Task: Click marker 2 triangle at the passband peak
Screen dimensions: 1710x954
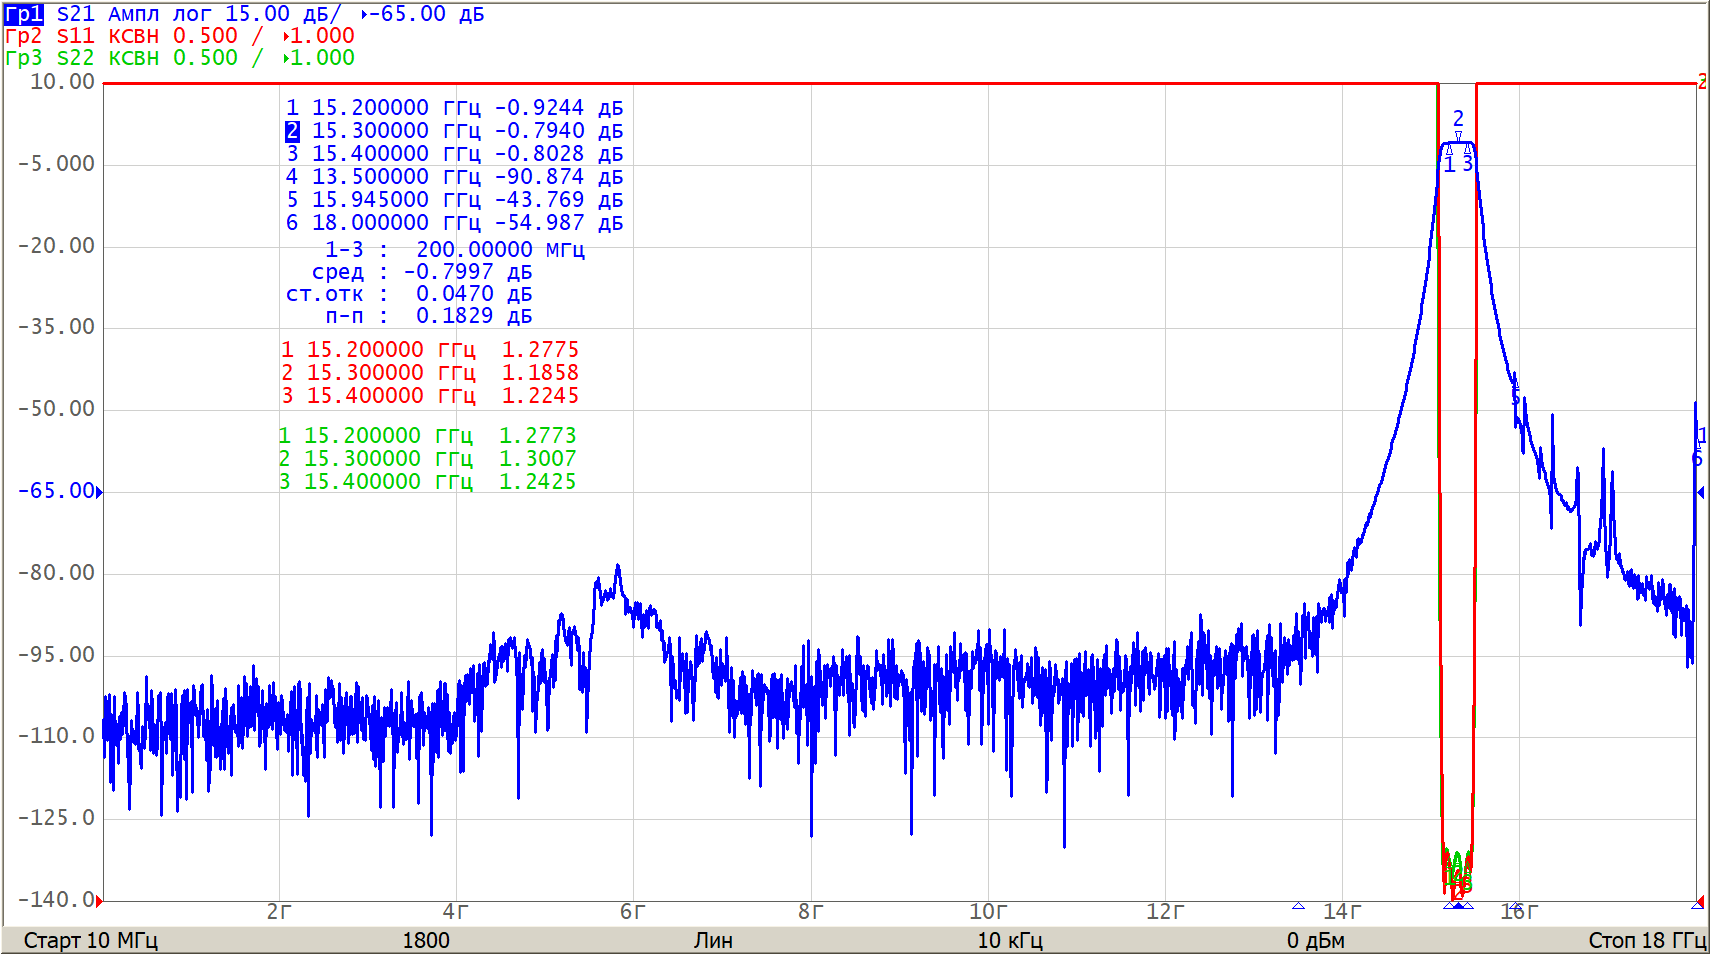Action: coord(1458,137)
